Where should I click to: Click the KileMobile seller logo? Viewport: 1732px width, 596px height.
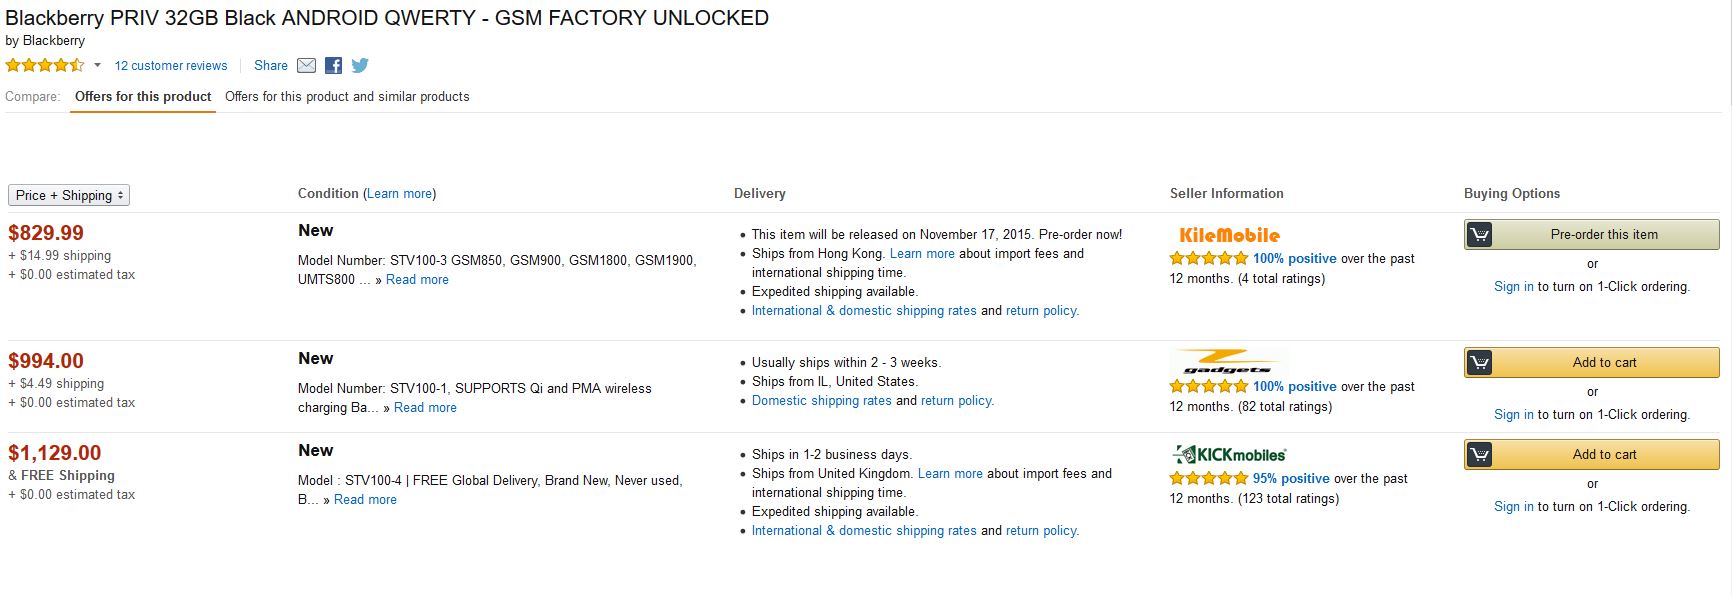[x=1229, y=235]
